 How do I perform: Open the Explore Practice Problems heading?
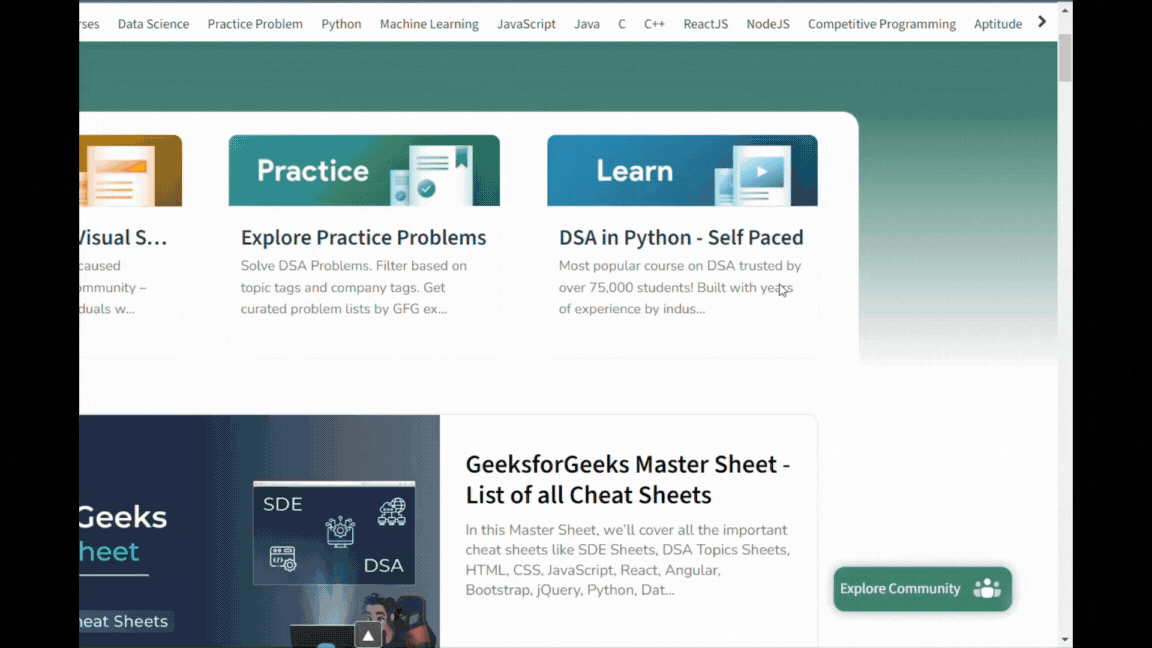pyautogui.click(x=364, y=237)
